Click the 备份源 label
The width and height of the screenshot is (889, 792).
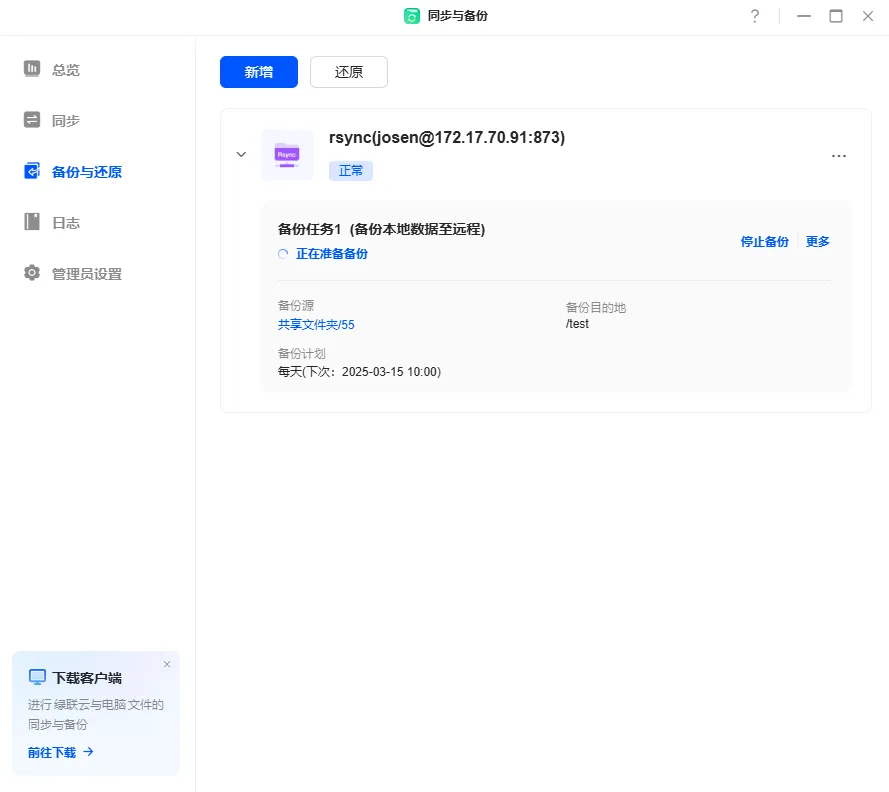click(x=296, y=306)
